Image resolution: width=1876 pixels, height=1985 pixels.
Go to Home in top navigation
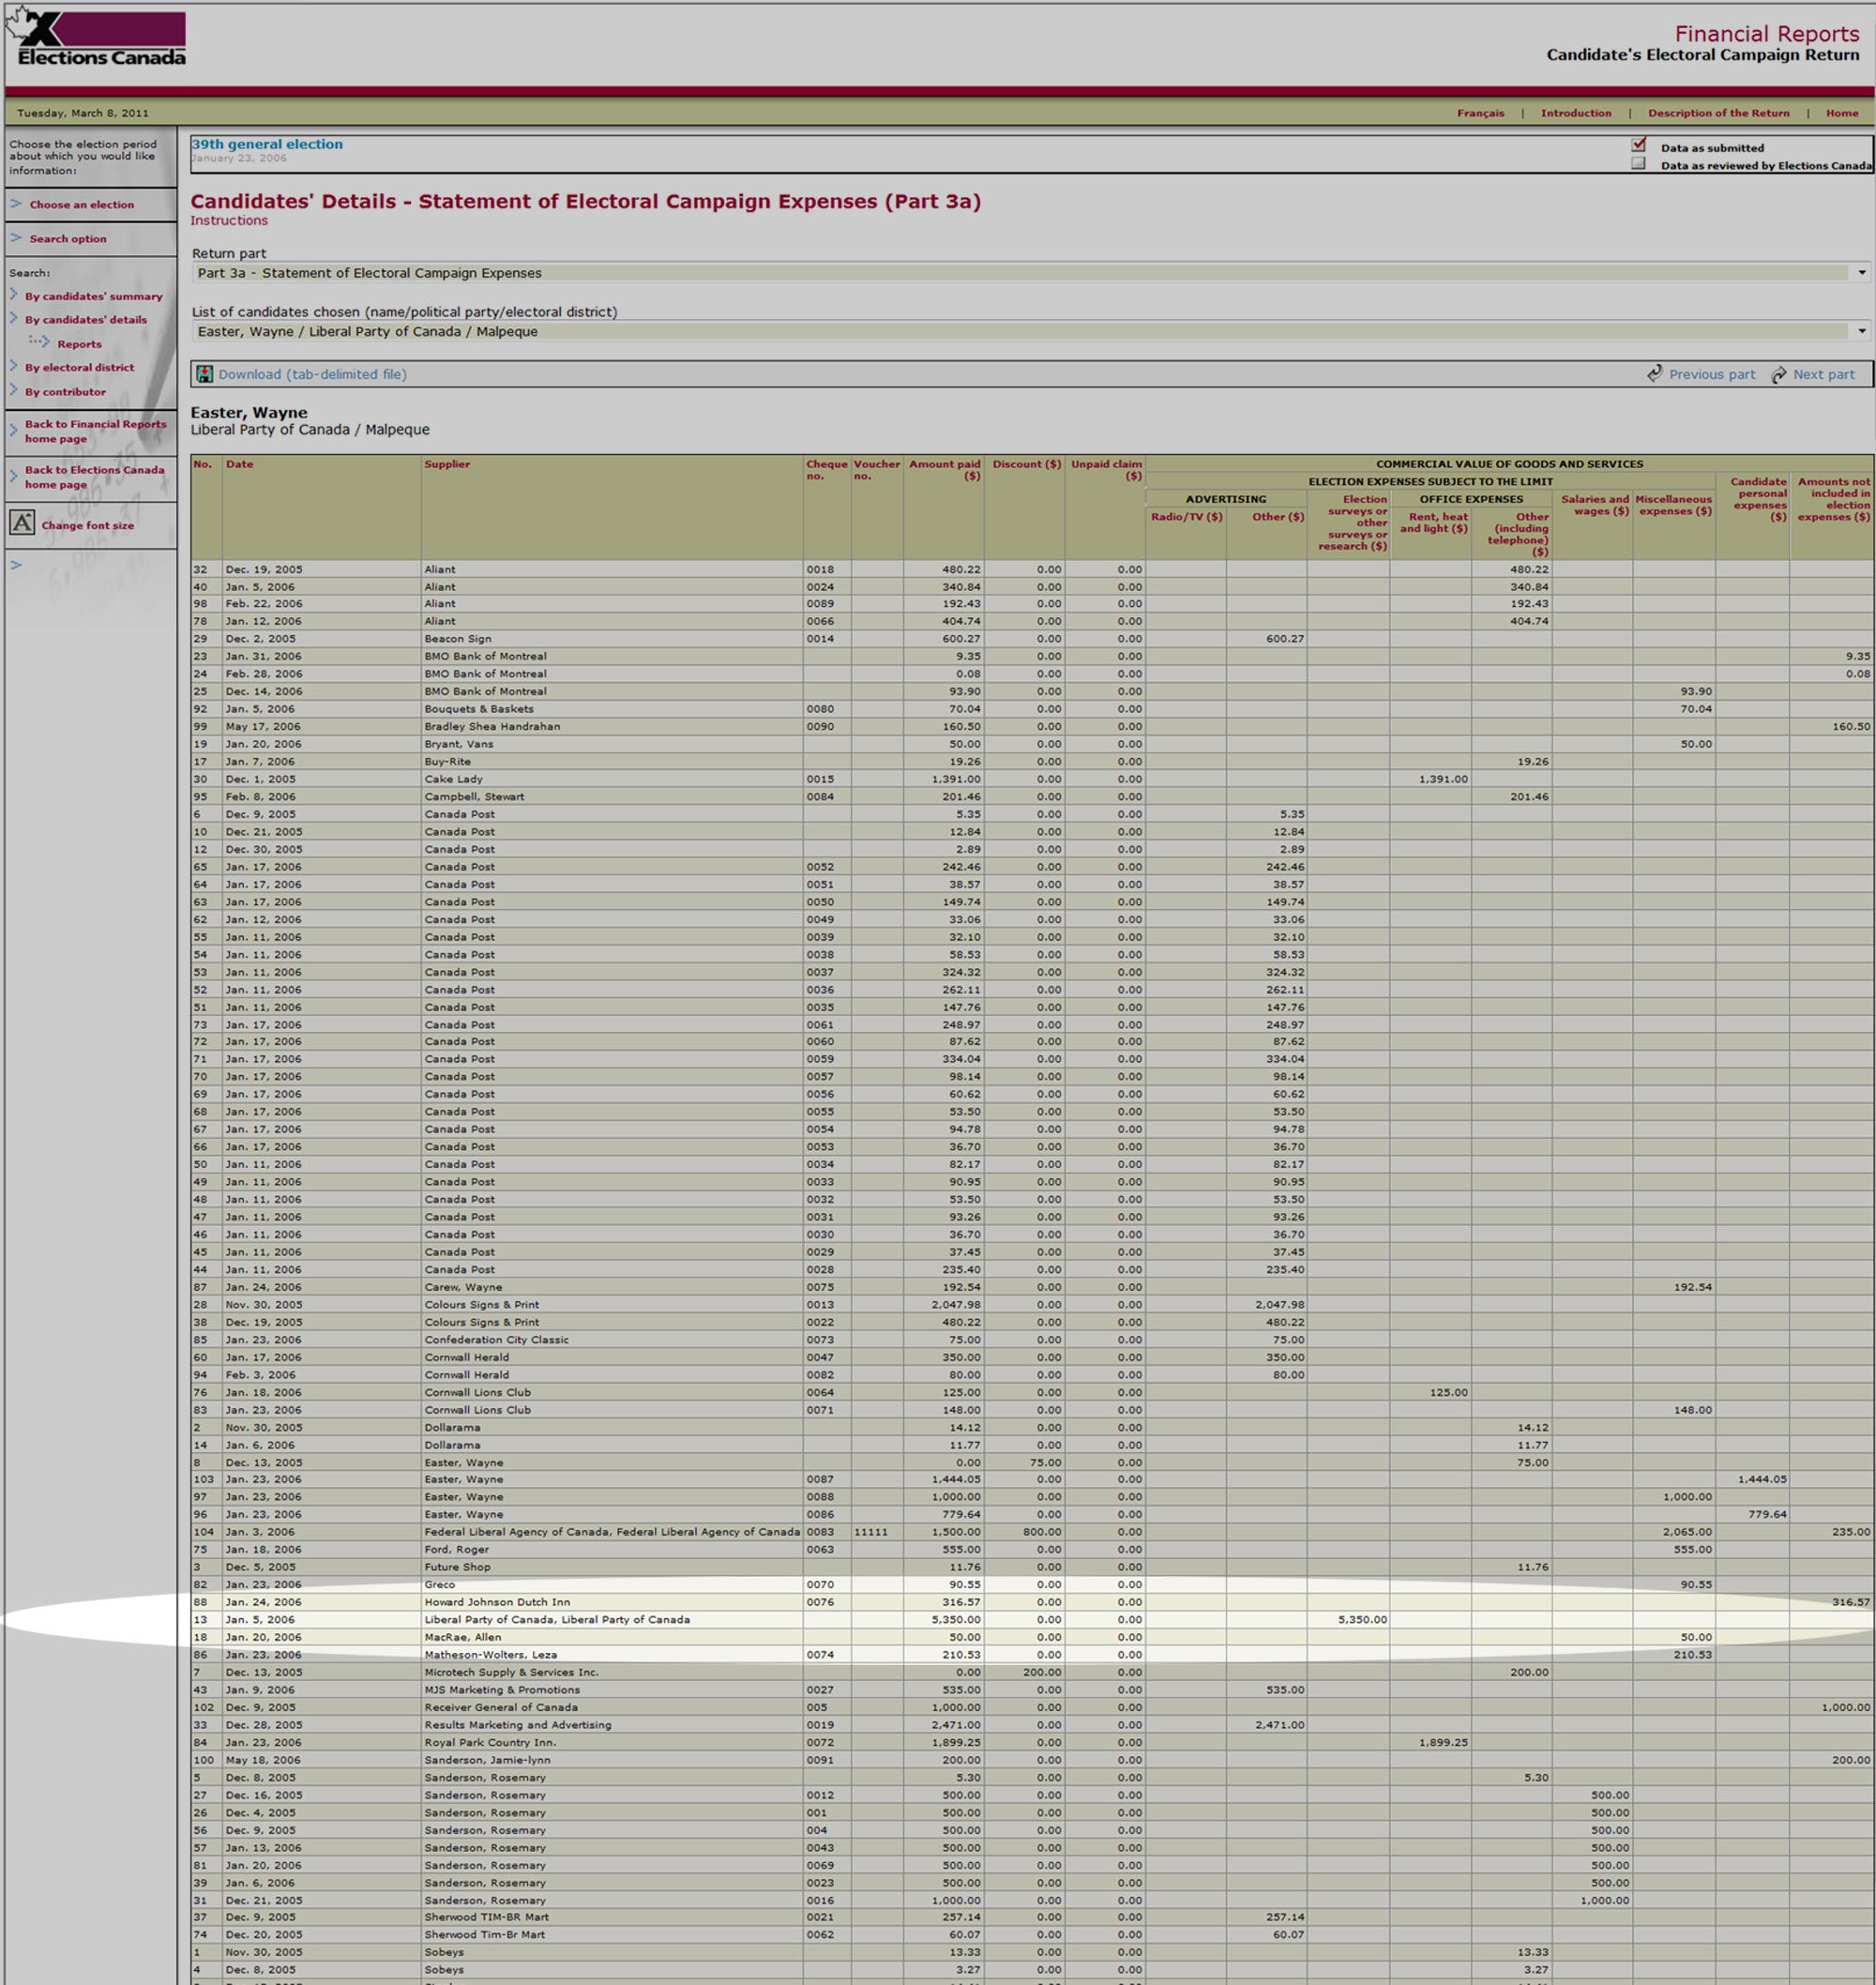click(1841, 113)
